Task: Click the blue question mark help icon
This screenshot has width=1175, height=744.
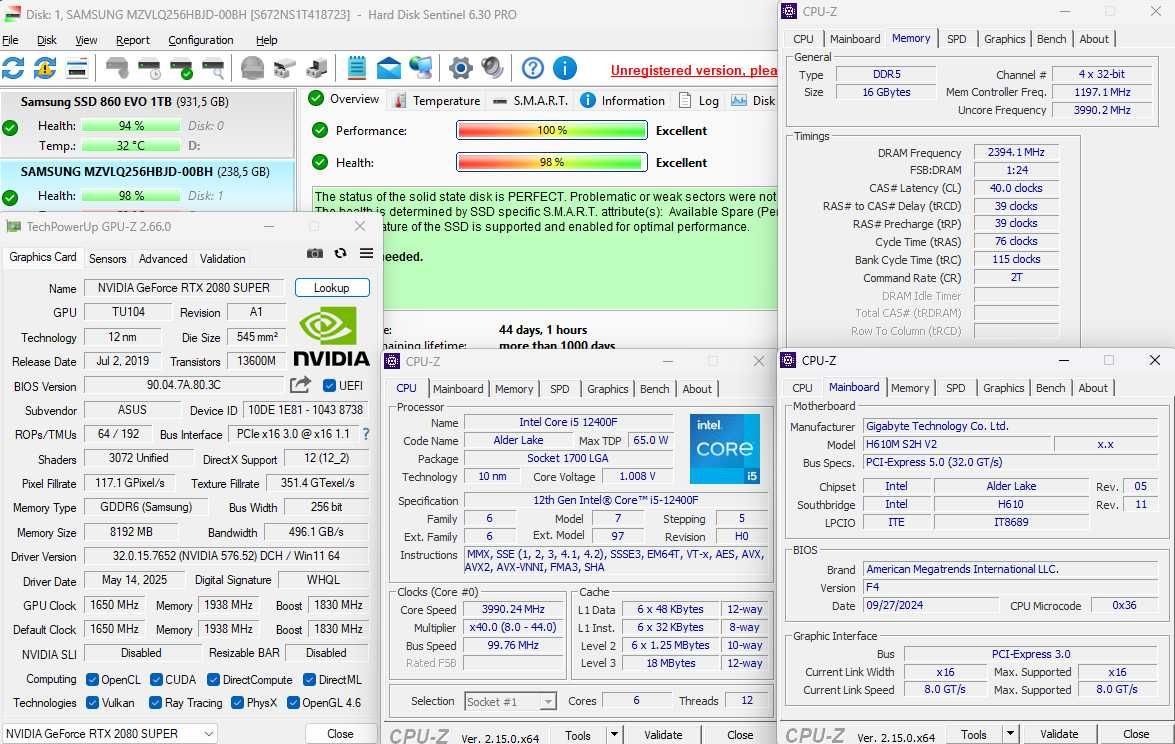Action: tap(532, 68)
